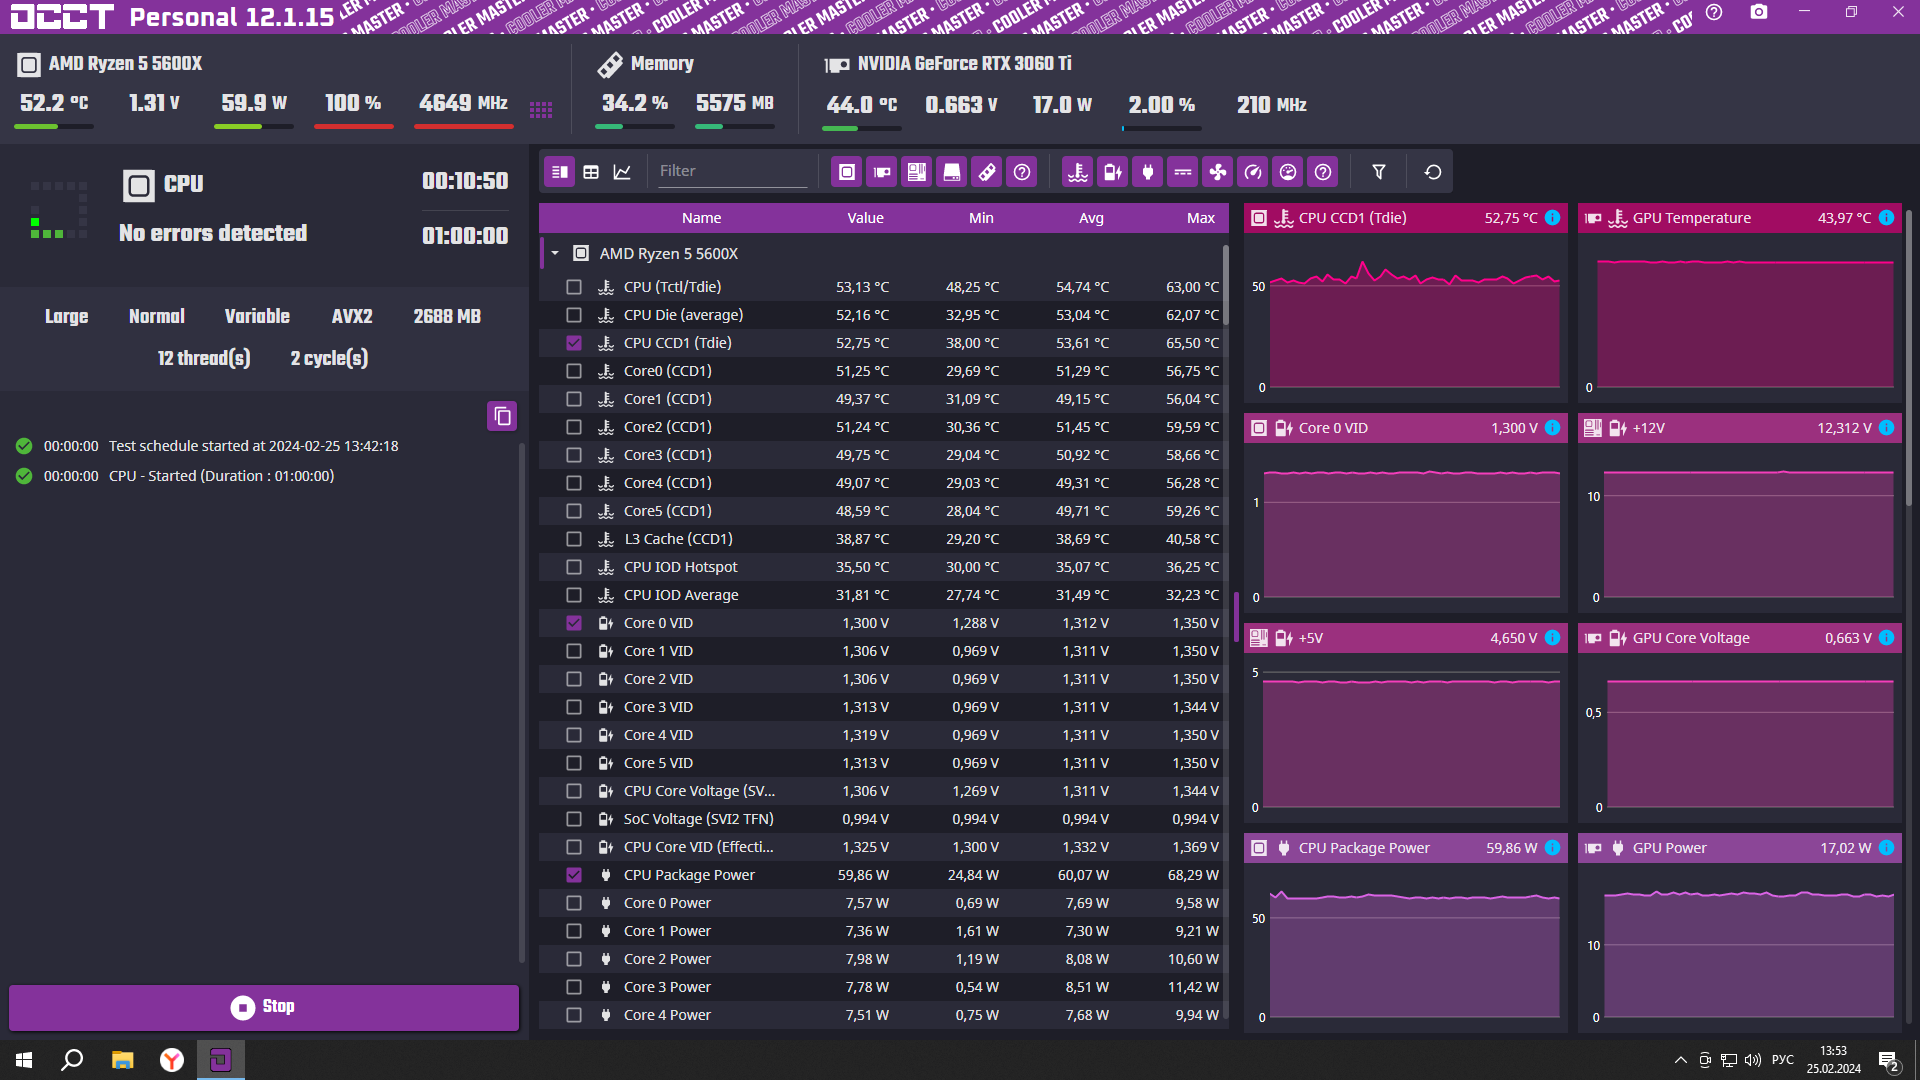Copy the test log to clipboard

[502, 416]
